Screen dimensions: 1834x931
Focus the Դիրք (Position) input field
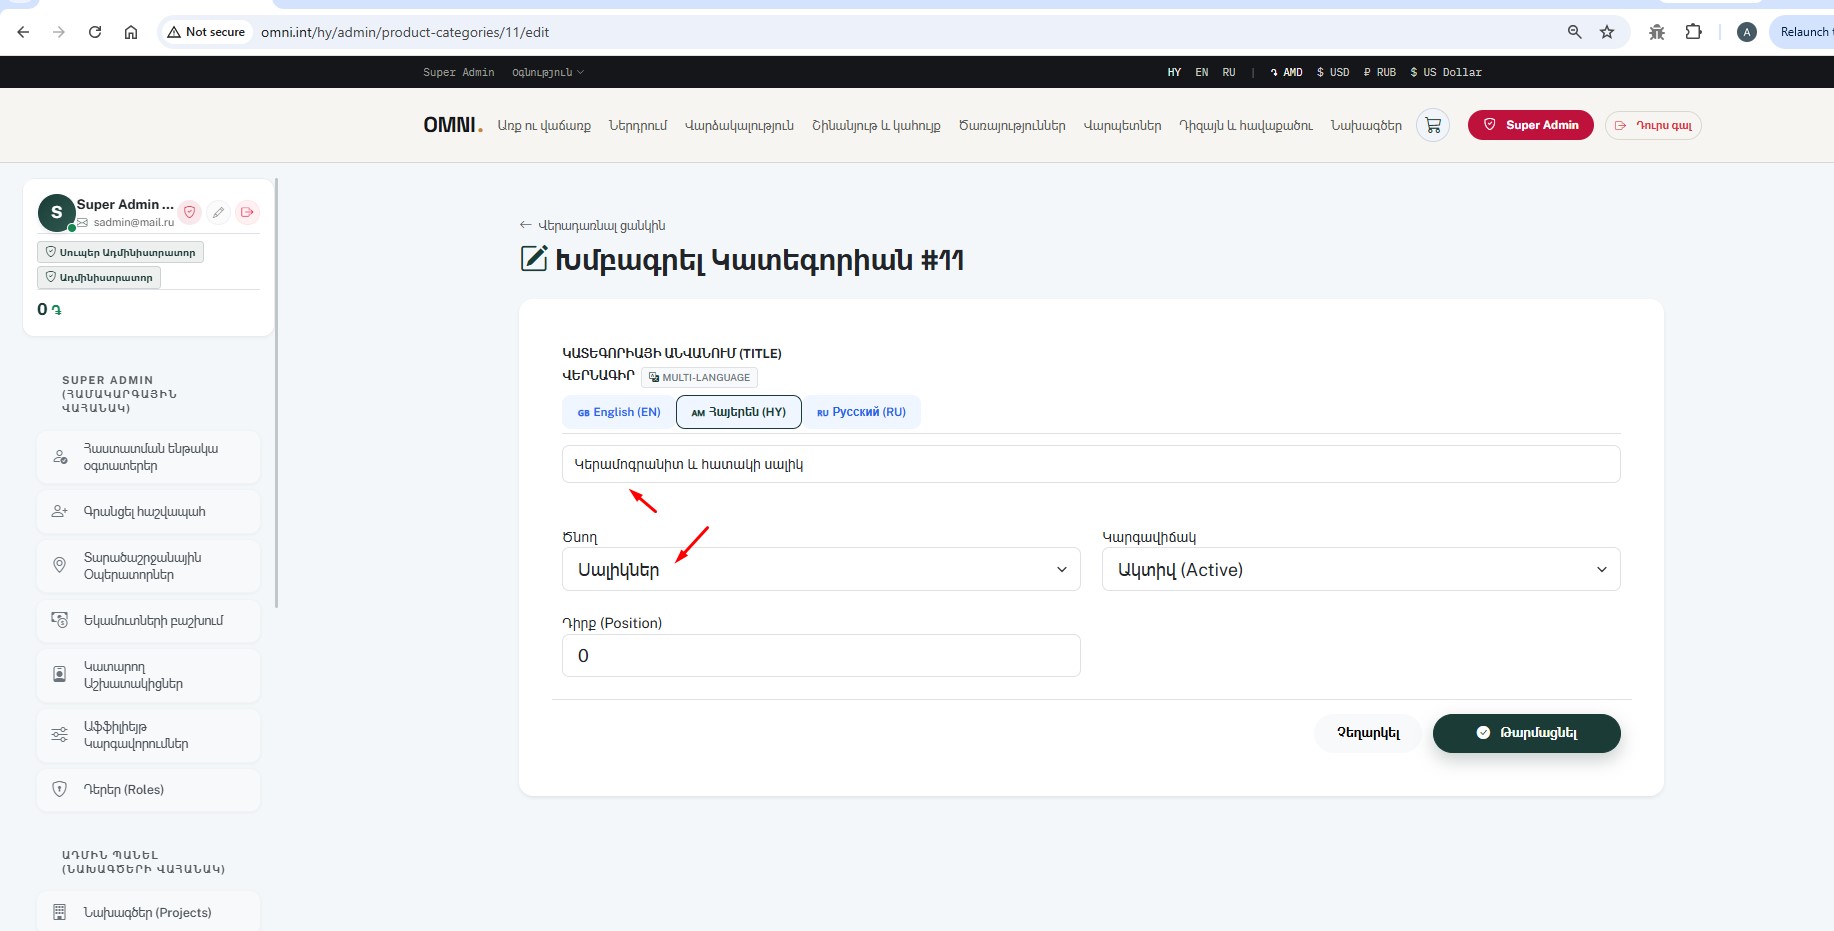[821, 655]
